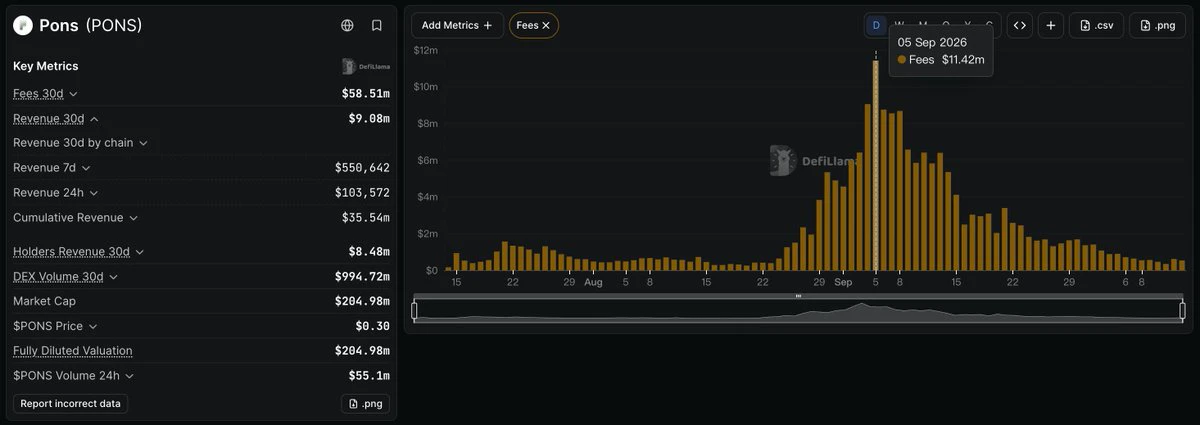This screenshot has width=1200, height=425.
Task: Click the $35.54m cumulative value
Action: tap(366, 218)
